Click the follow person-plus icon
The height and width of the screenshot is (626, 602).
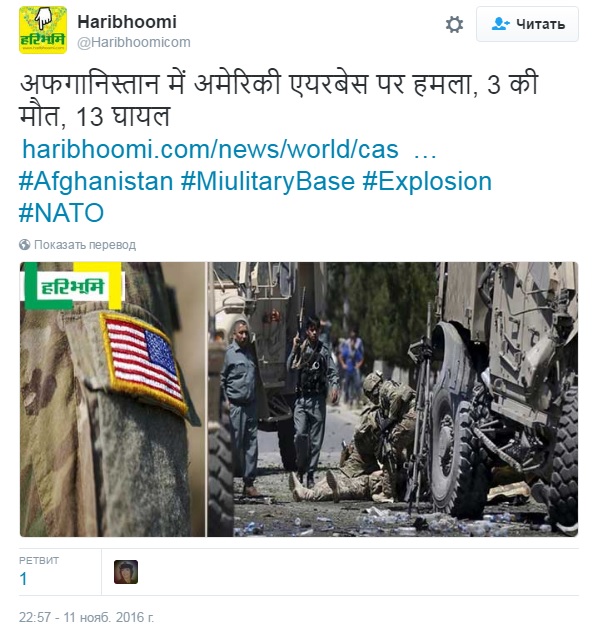point(500,24)
